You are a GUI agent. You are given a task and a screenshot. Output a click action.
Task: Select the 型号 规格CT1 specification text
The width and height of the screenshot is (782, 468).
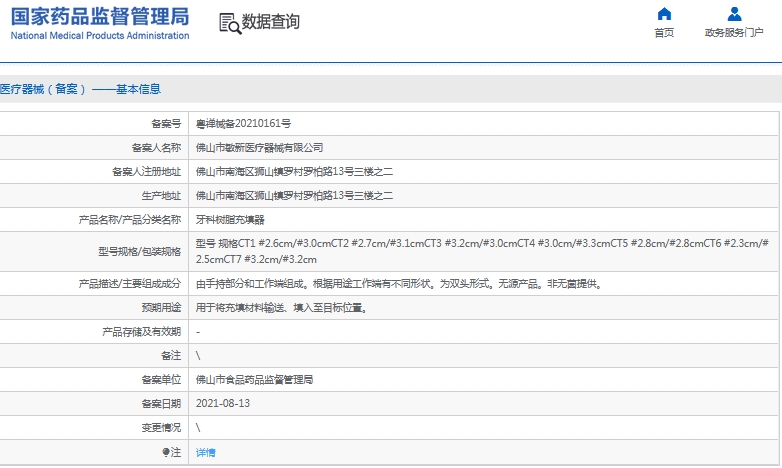tap(482, 251)
